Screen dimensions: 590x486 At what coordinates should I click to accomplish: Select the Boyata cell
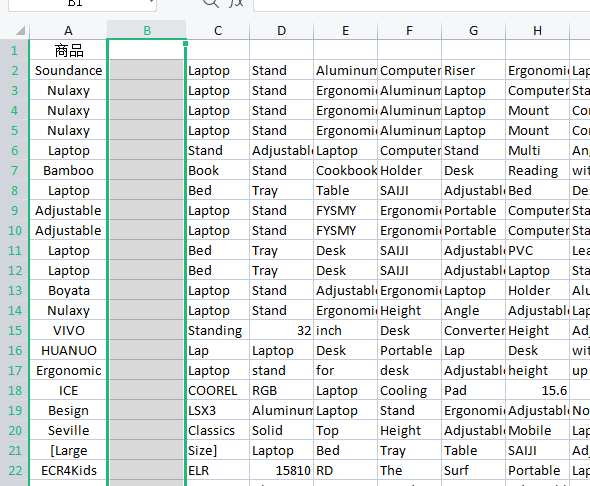68,290
